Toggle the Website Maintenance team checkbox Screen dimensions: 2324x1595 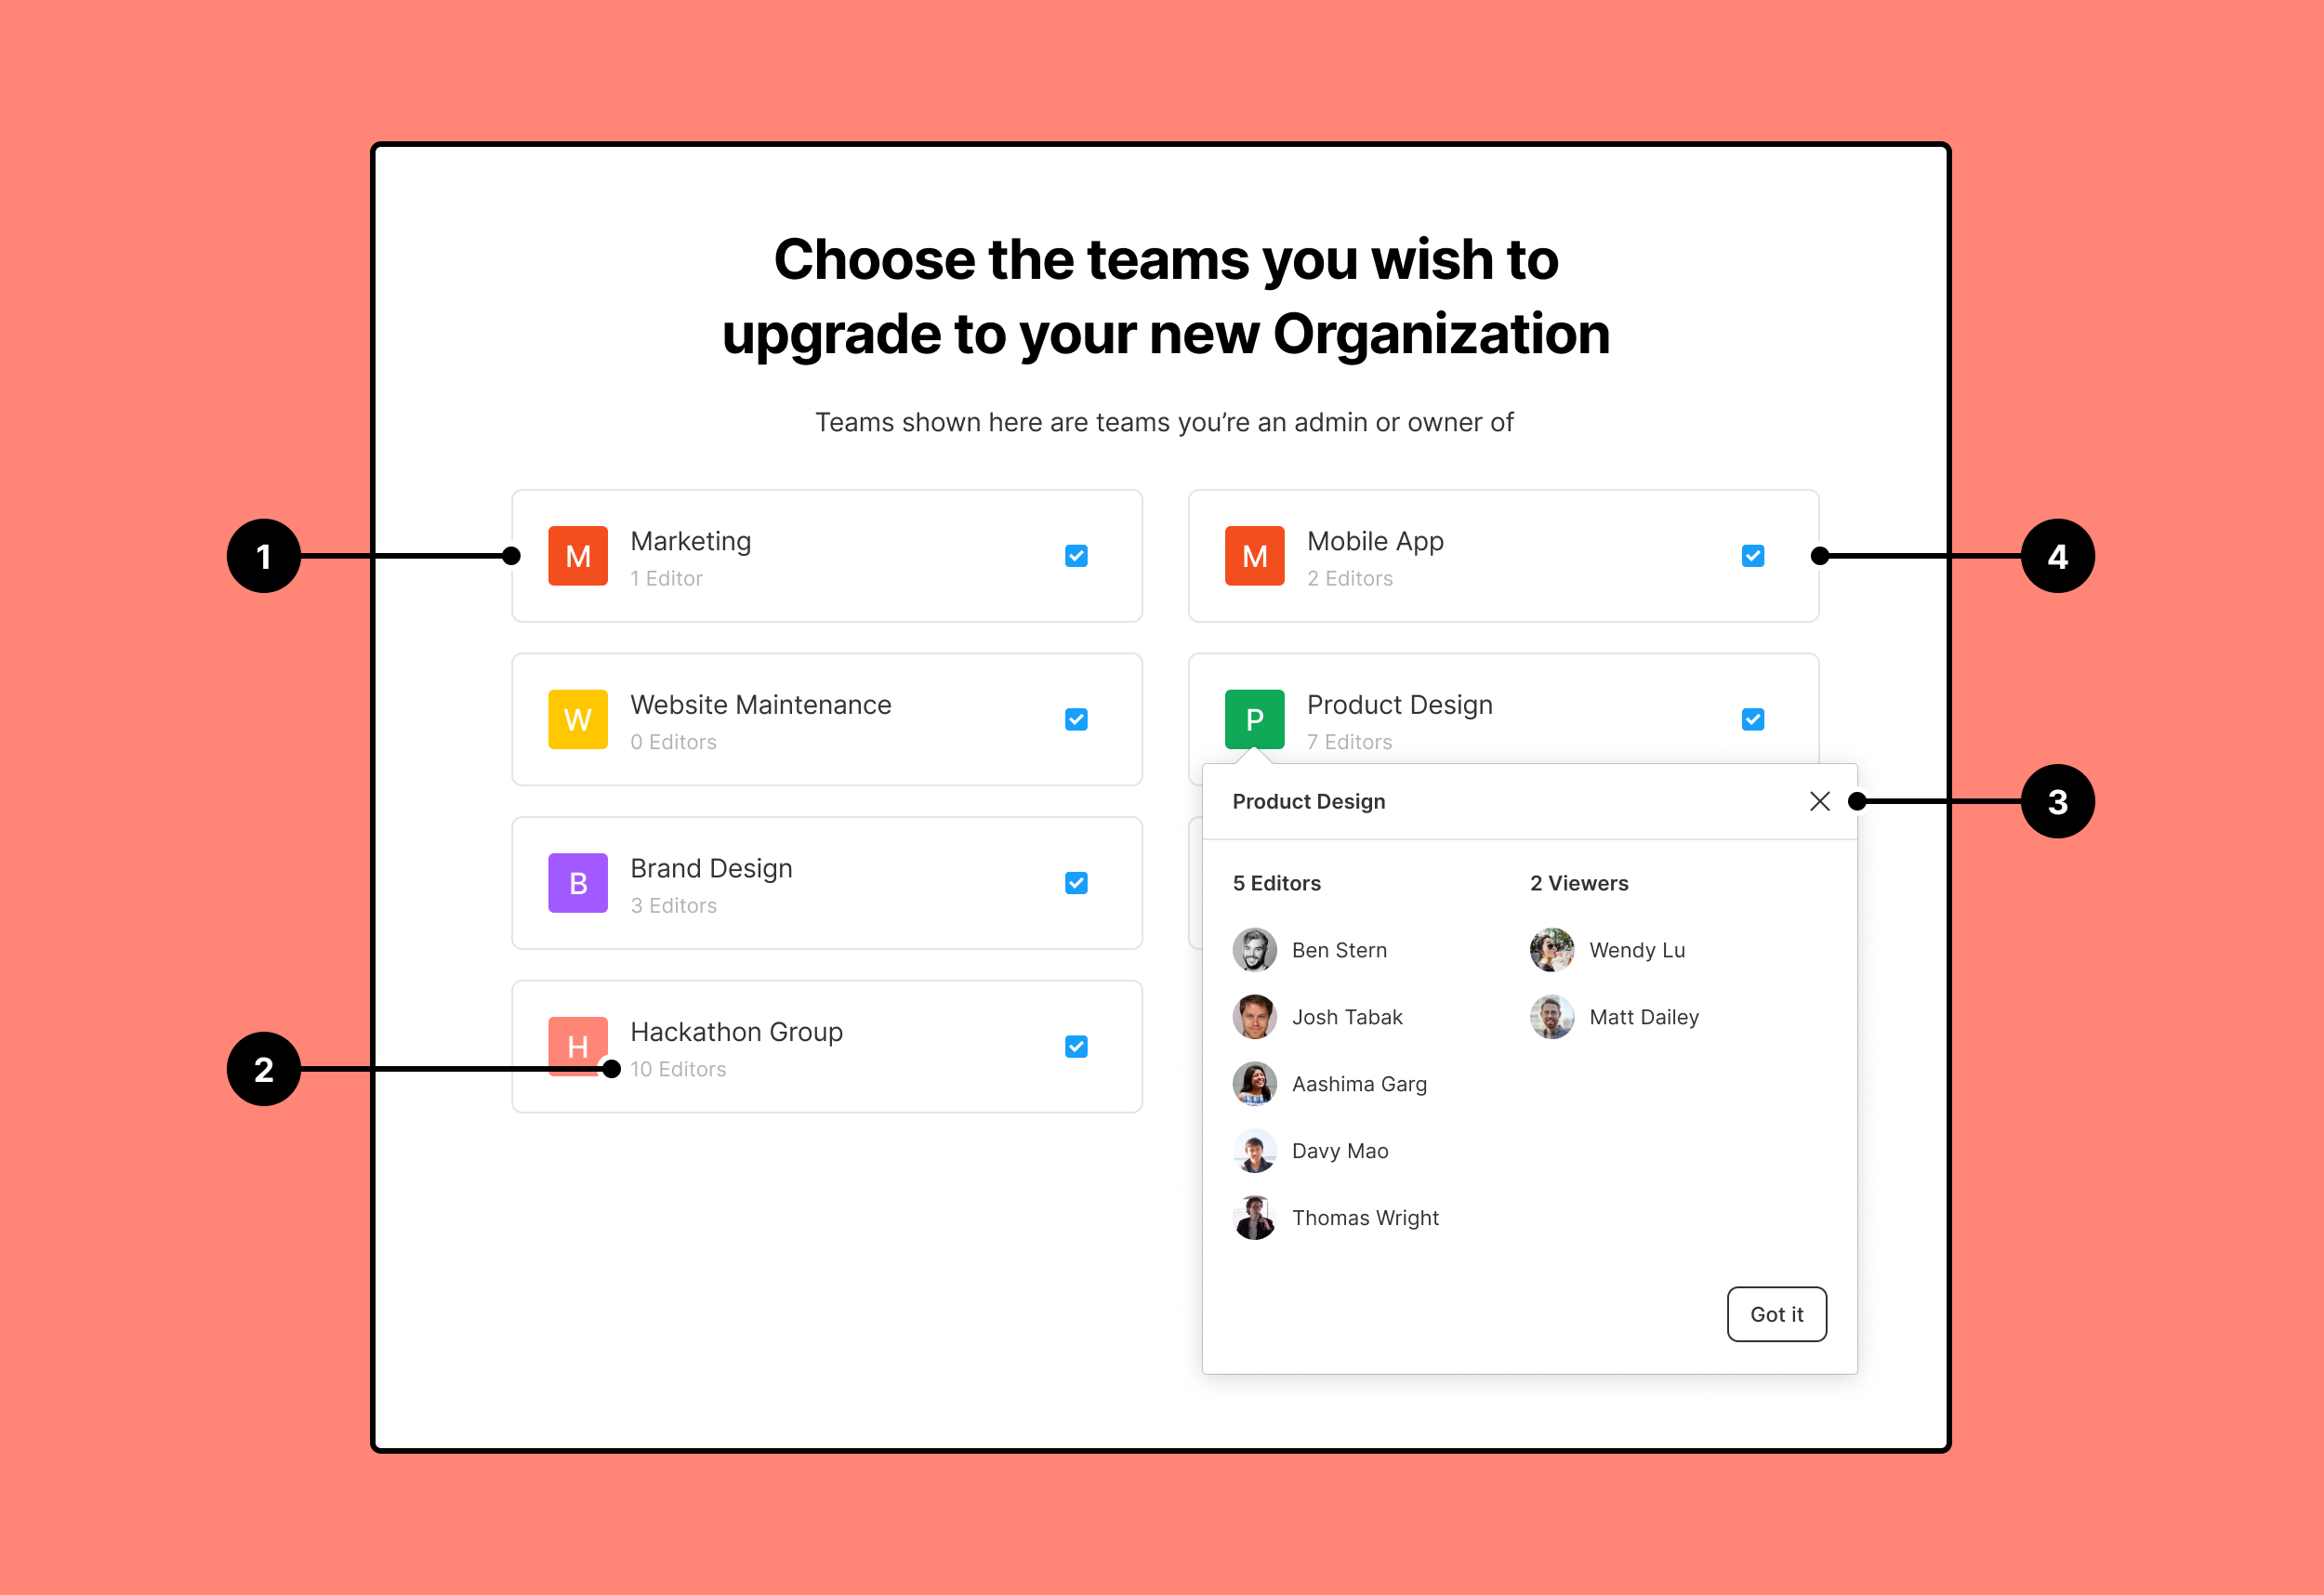pyautogui.click(x=1077, y=720)
